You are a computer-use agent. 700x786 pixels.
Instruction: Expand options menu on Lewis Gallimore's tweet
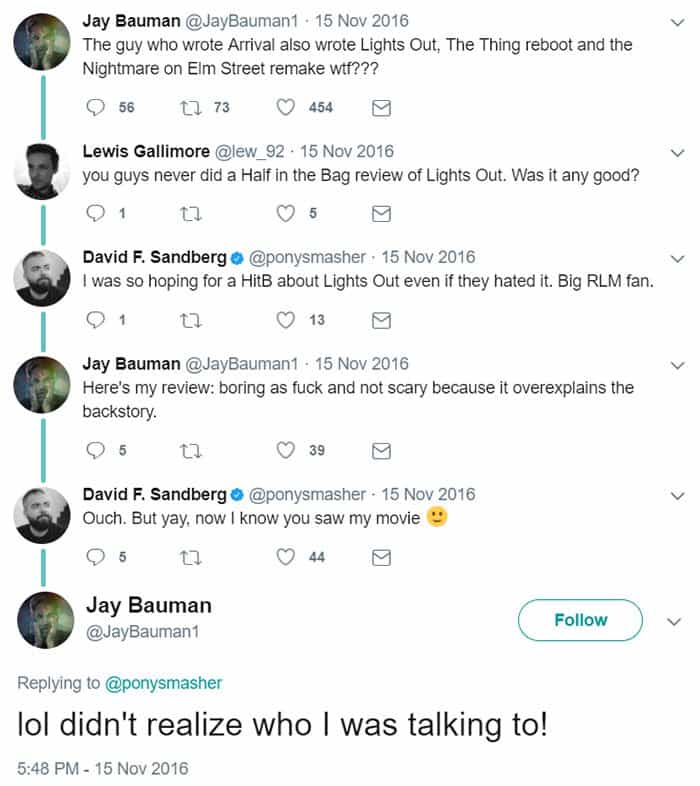click(x=677, y=153)
